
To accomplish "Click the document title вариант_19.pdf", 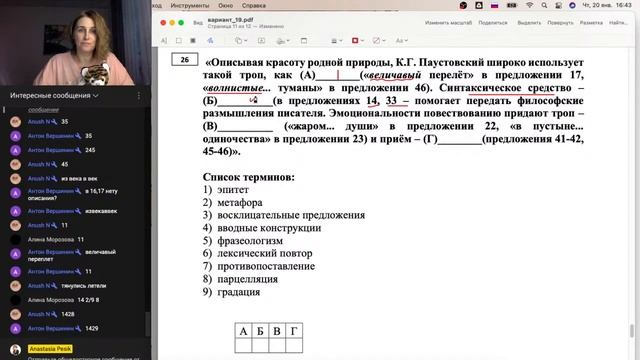I will point(230,20).
